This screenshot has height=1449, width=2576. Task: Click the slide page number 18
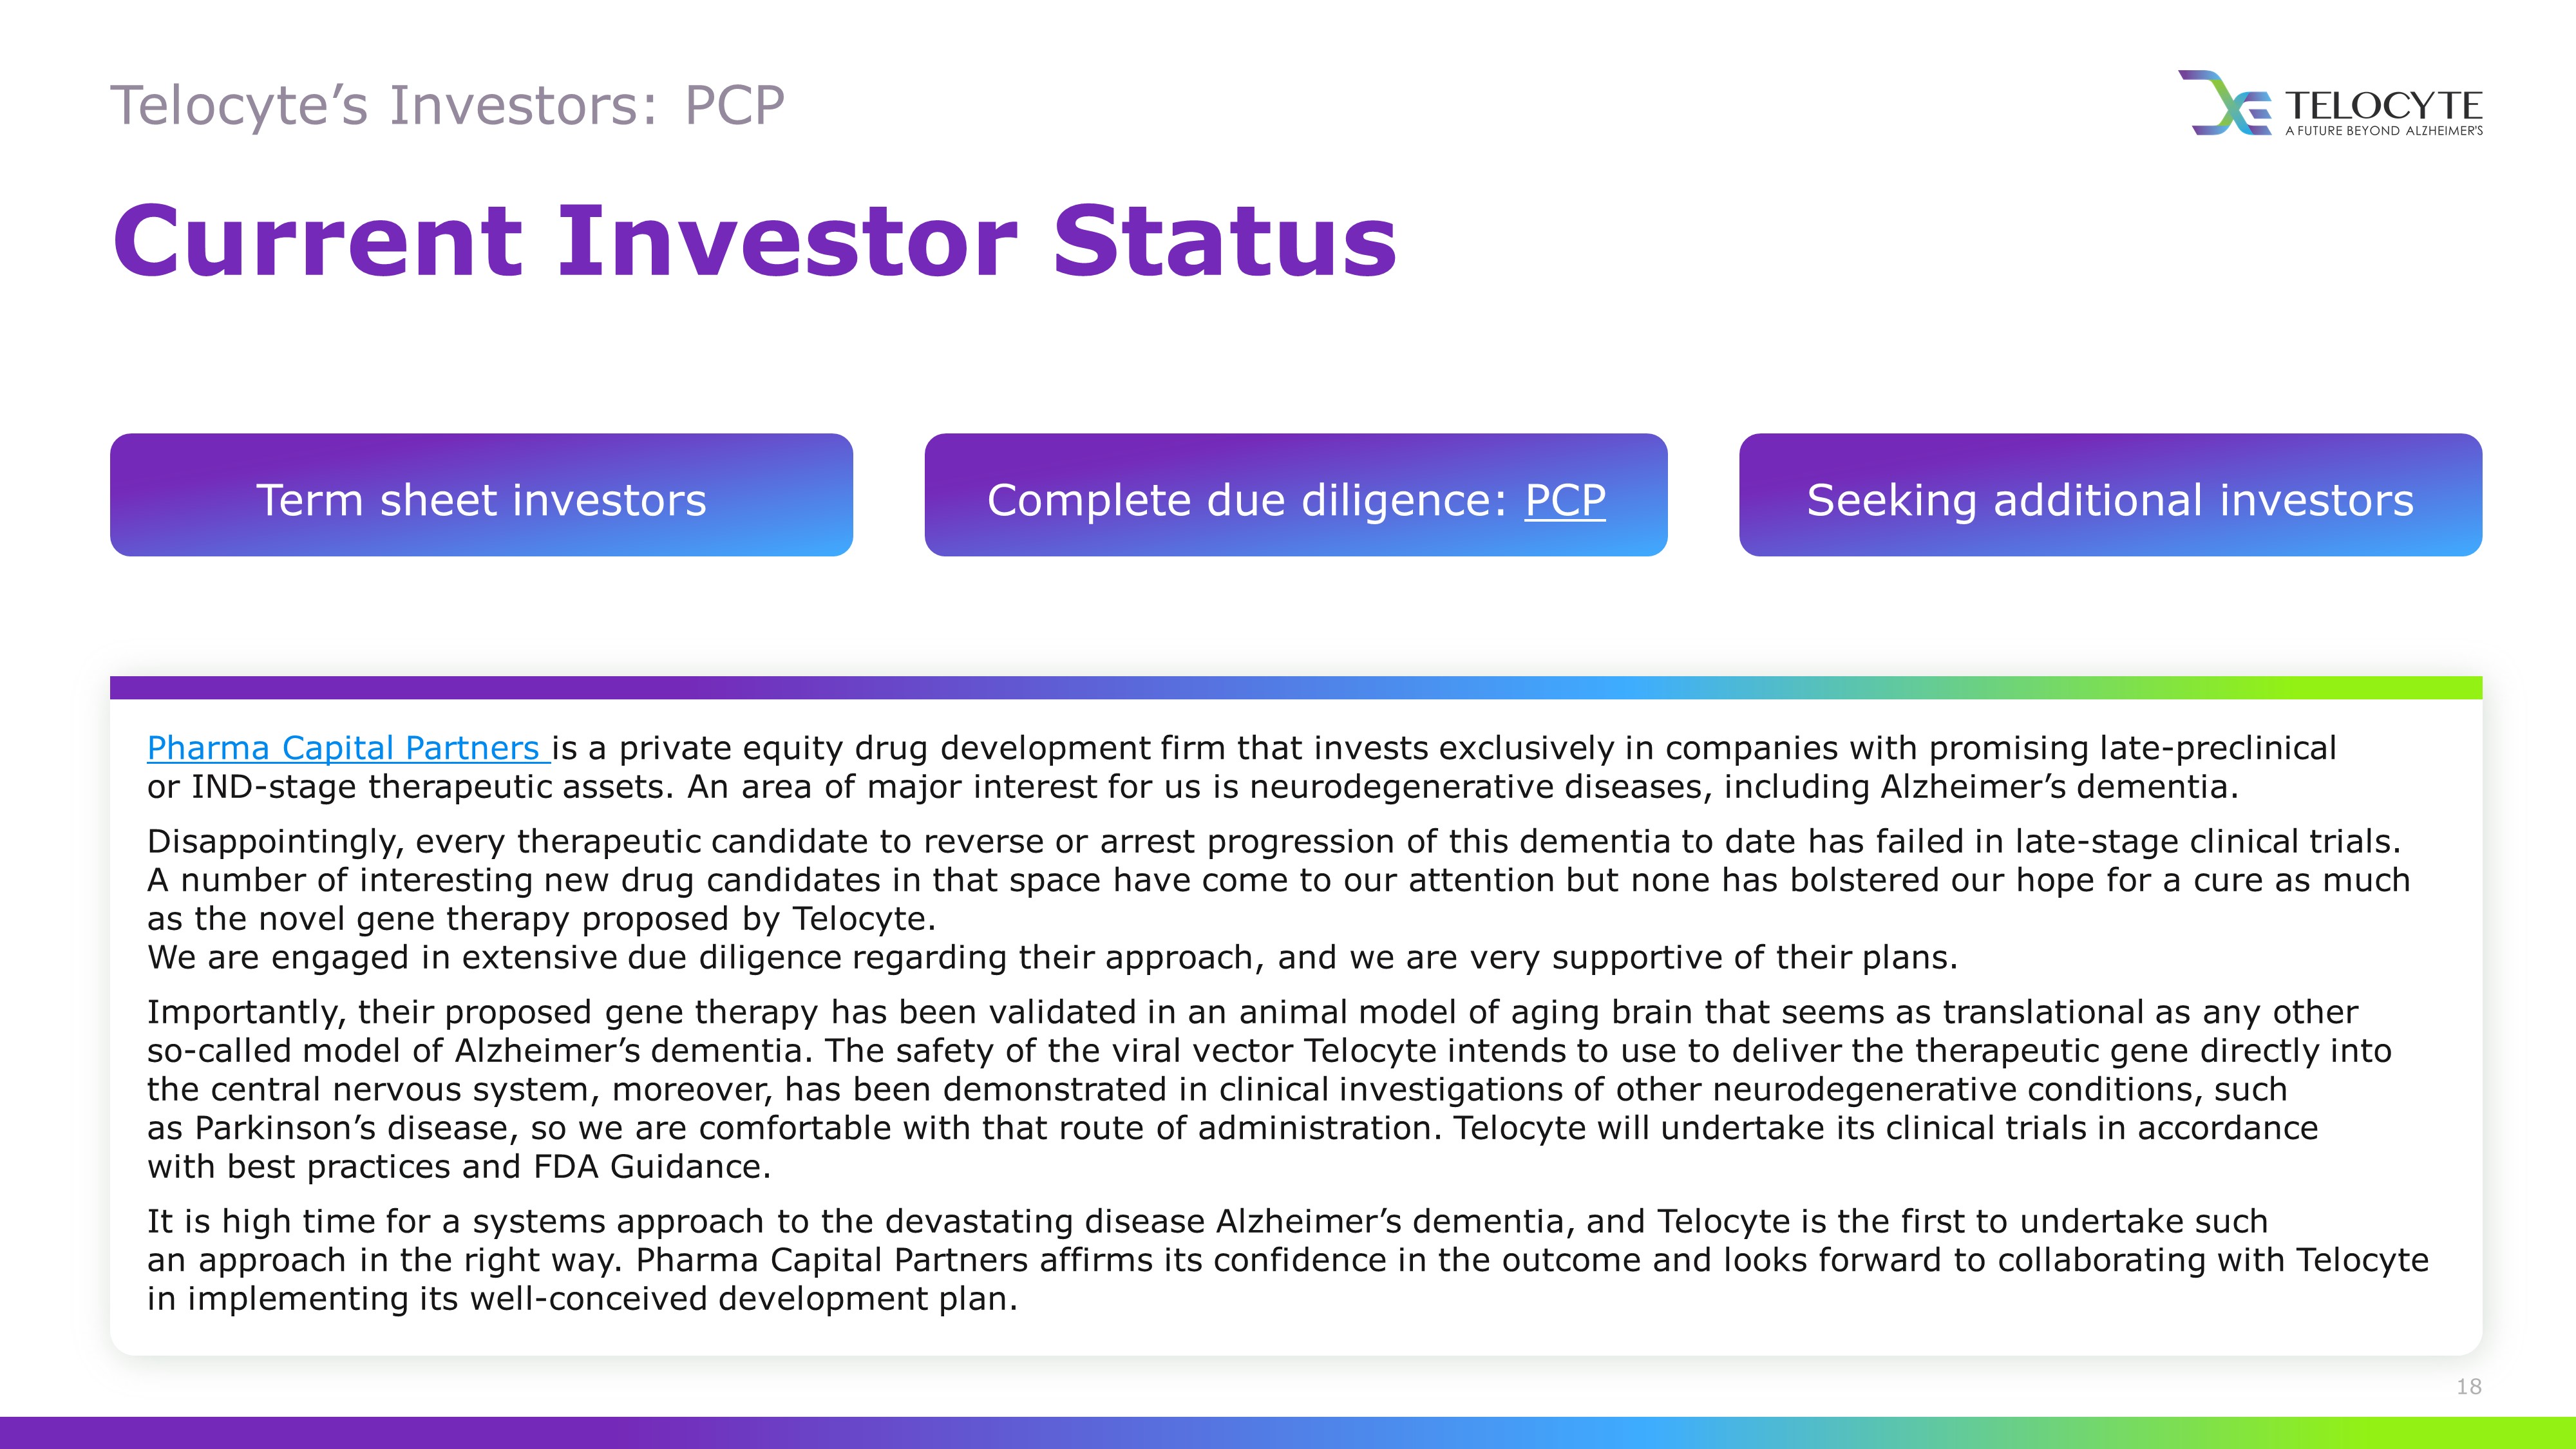click(x=2469, y=1386)
